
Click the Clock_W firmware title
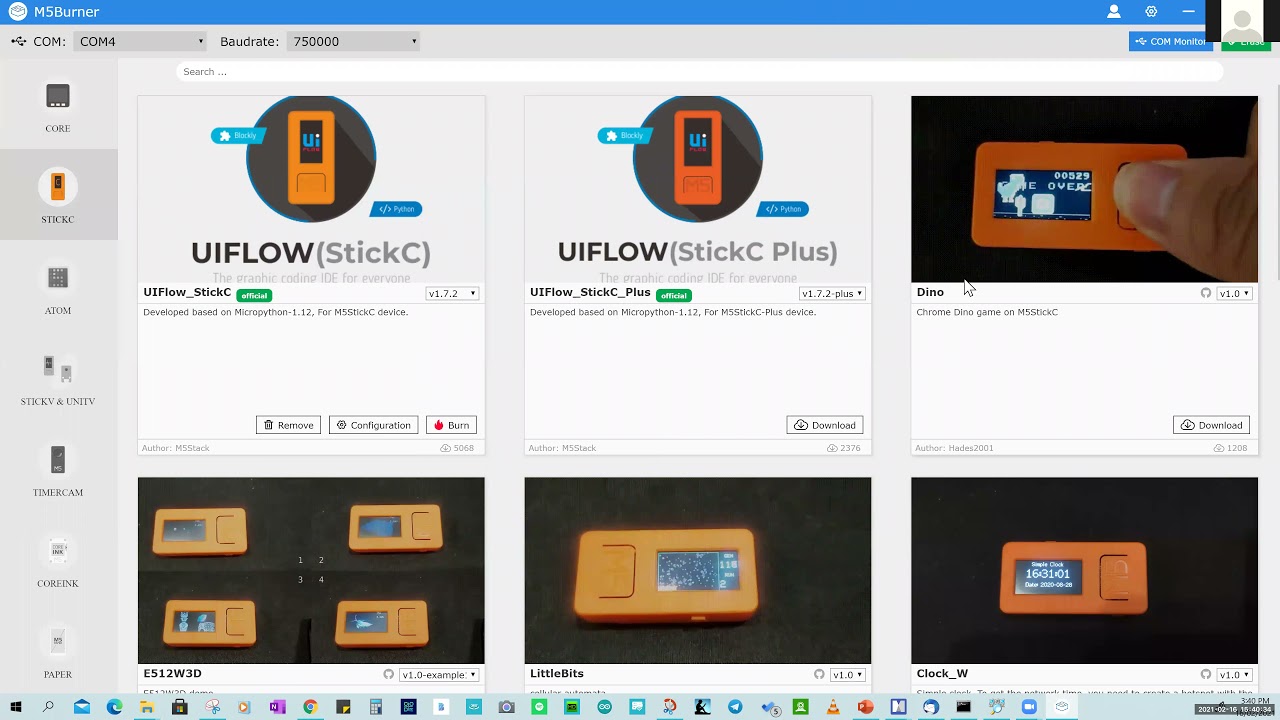(942, 674)
